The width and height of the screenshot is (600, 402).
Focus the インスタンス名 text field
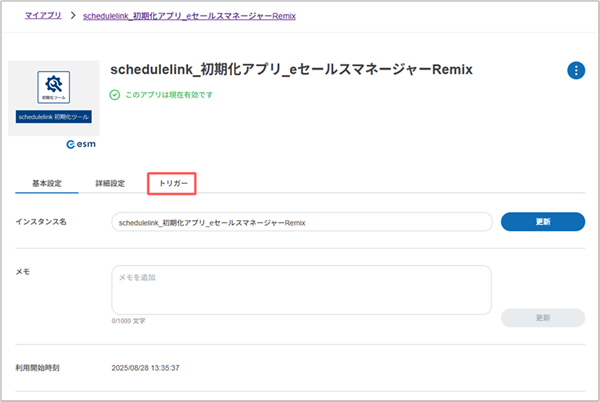[300, 222]
